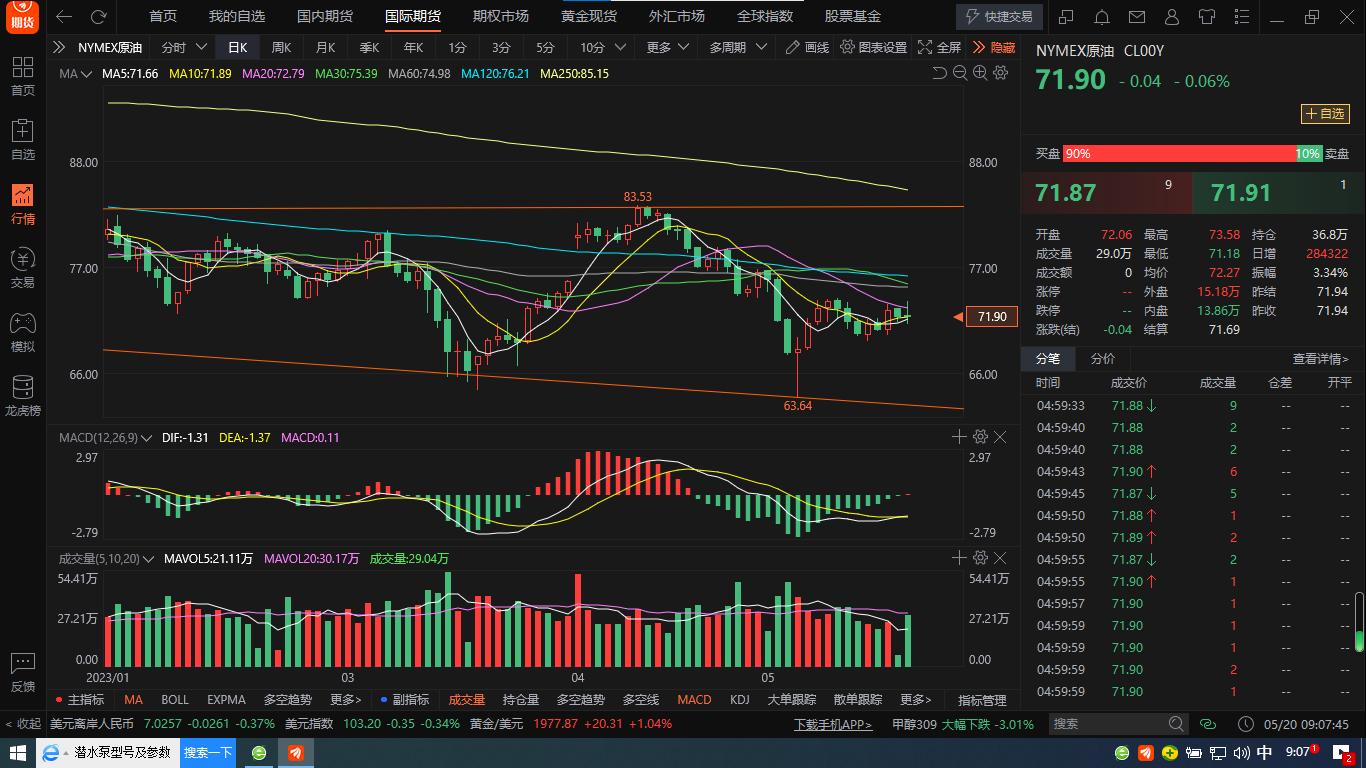Viewport: 1366px width, 768px height.
Task: Click the green link icon in the status bar
Action: click(x=1207, y=724)
